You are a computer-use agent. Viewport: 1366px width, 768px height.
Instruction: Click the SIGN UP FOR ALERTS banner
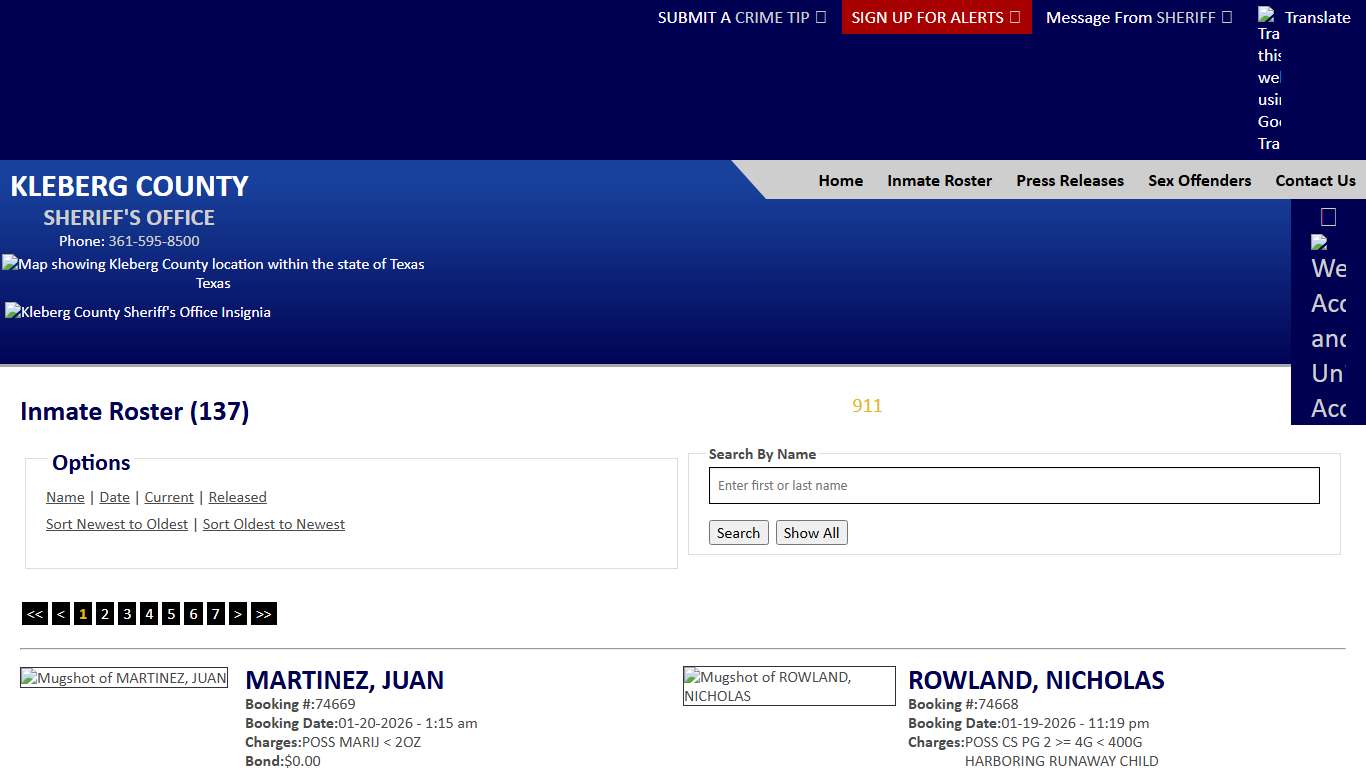(935, 17)
